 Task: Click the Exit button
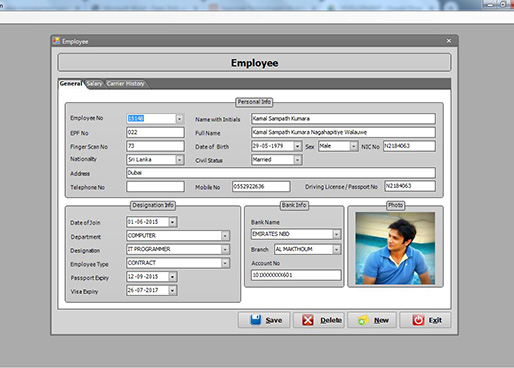425,320
